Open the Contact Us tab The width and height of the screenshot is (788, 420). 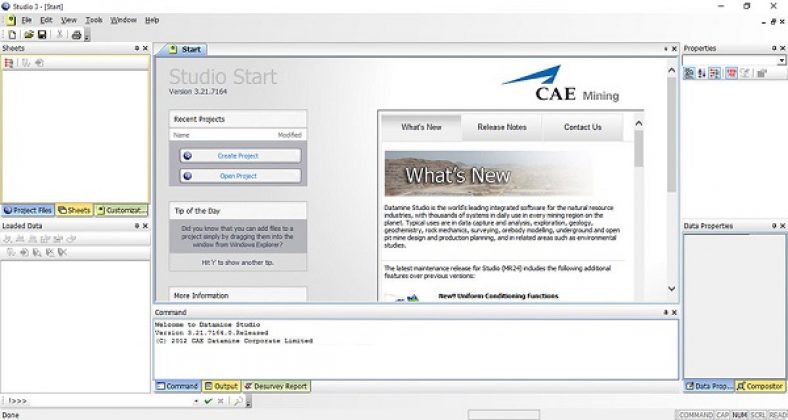[x=582, y=128]
